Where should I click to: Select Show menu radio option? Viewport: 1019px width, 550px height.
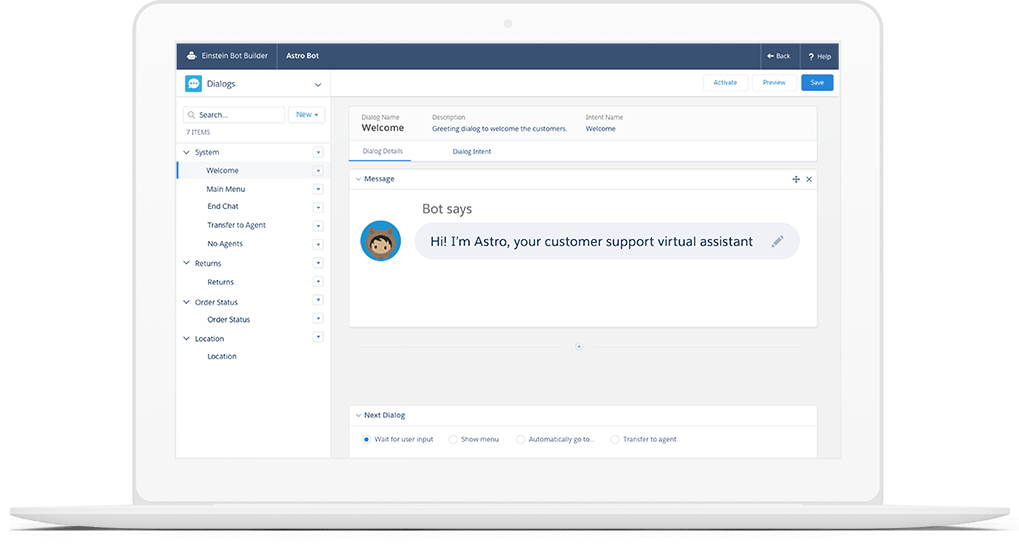(x=453, y=439)
